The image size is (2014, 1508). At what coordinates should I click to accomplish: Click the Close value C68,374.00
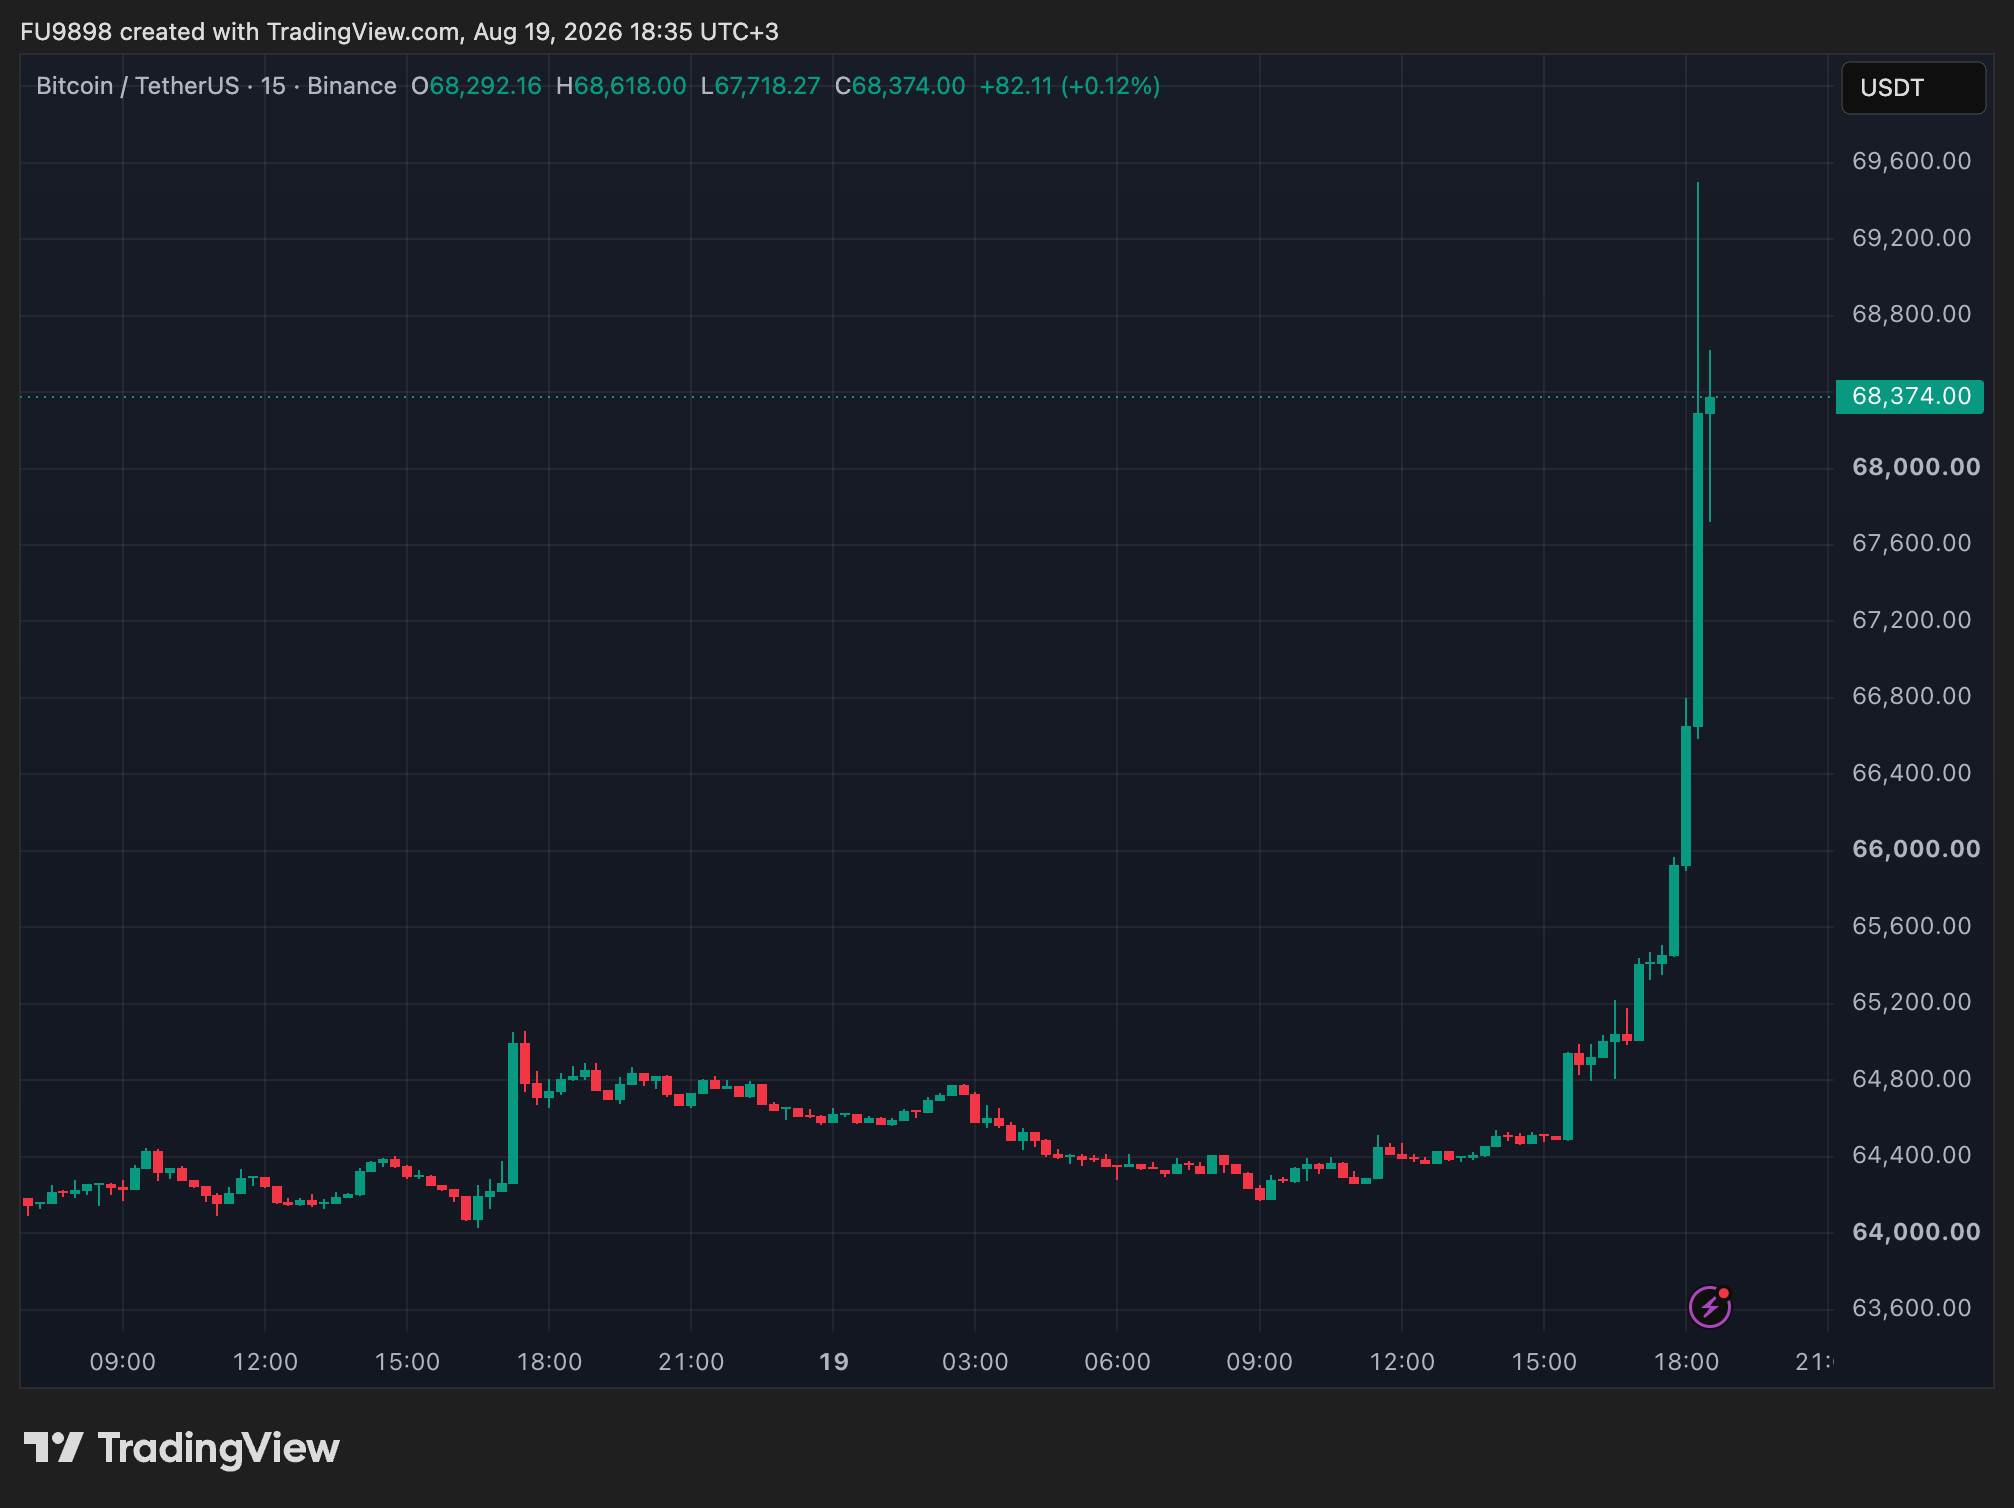click(900, 86)
